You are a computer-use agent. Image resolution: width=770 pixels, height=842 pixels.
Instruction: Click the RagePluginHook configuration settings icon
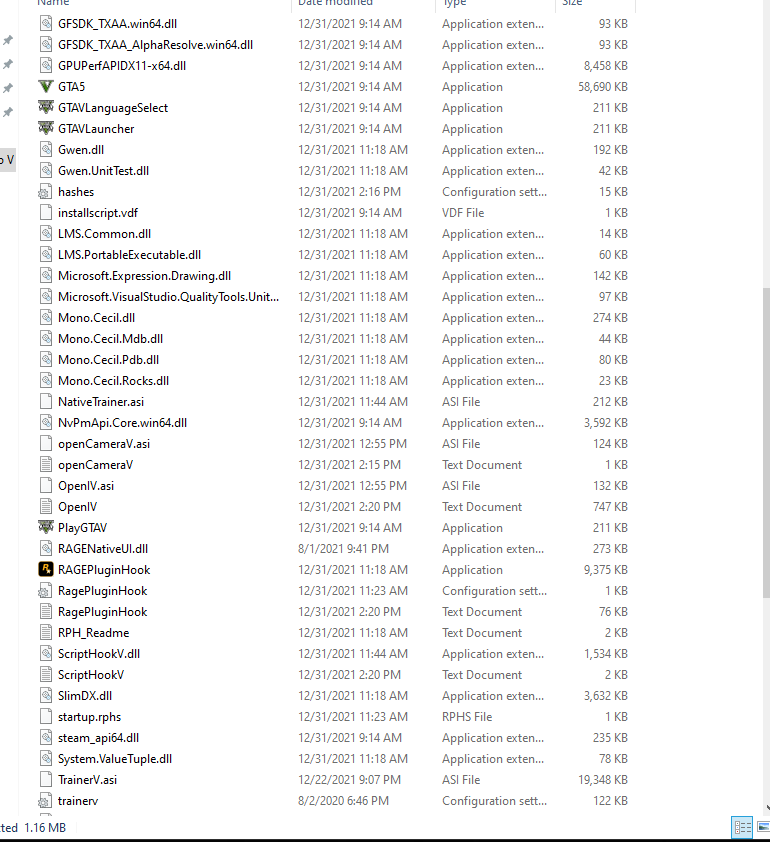coord(46,591)
